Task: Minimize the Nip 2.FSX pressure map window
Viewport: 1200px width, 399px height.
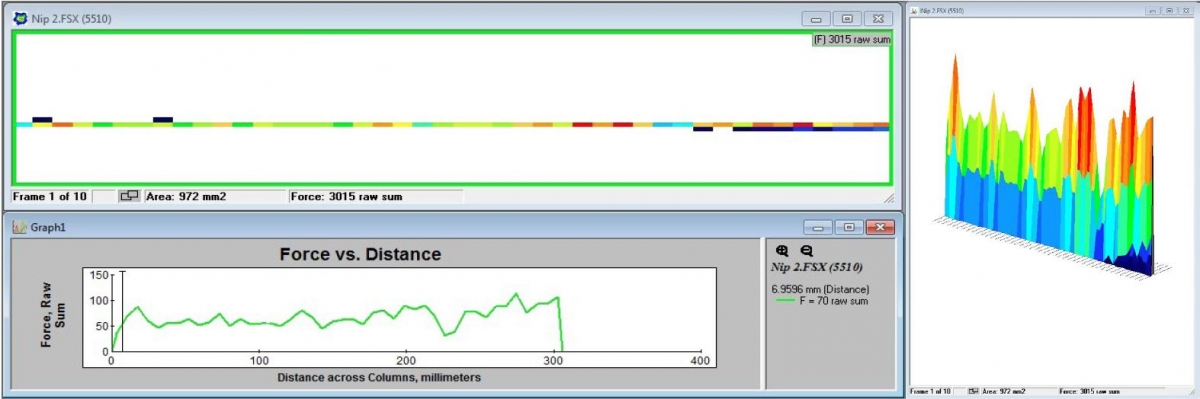Action: click(x=816, y=18)
